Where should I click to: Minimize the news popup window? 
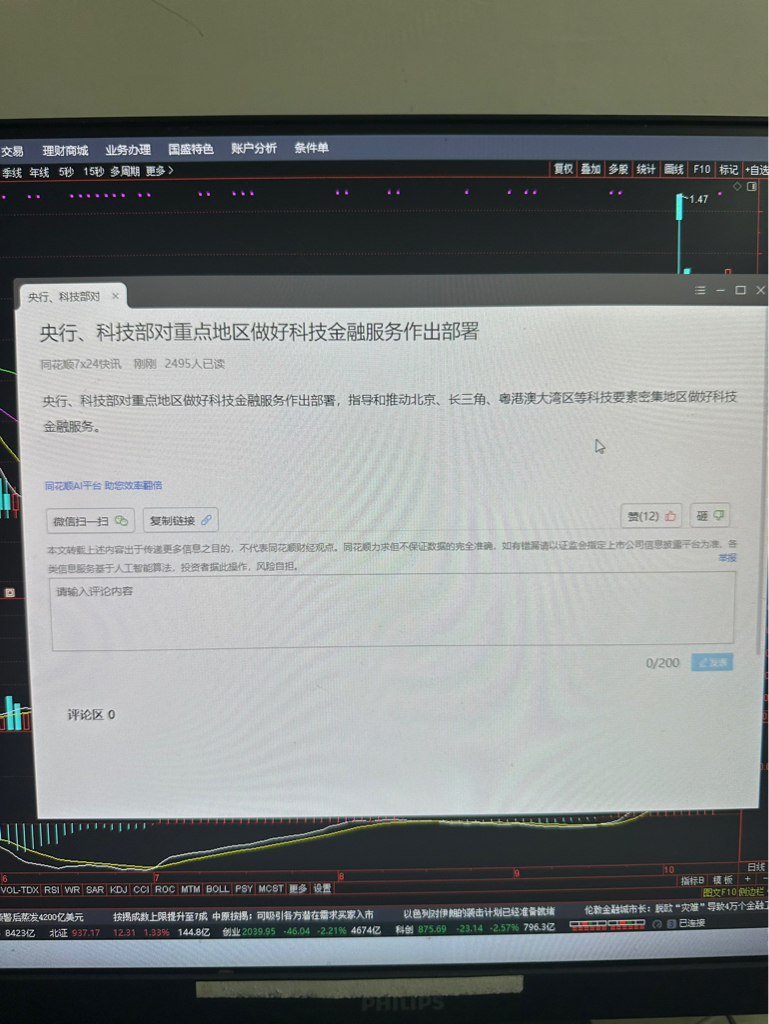click(x=720, y=290)
